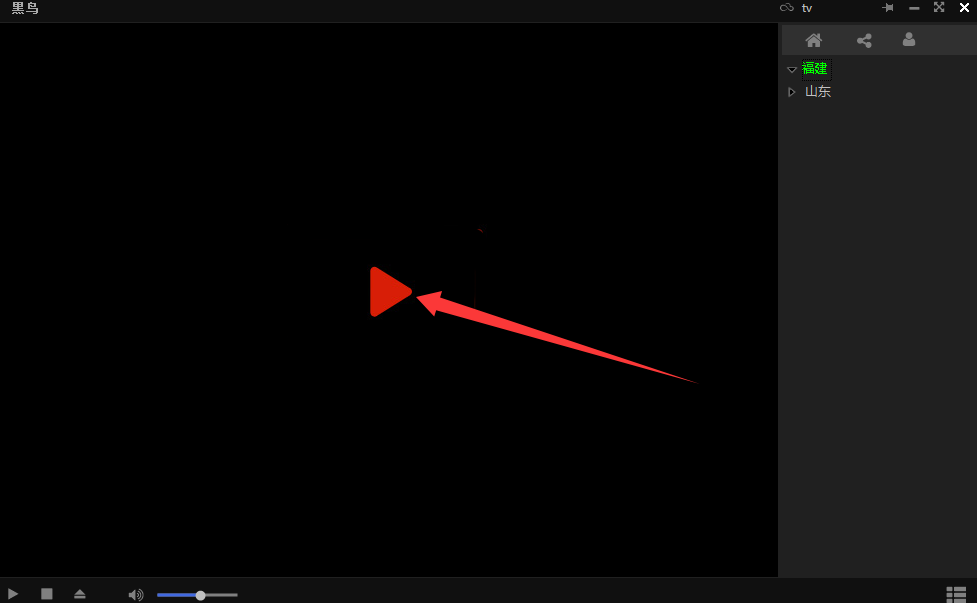
Task: Click the cloud link icon next to tv
Action: coord(786,7)
